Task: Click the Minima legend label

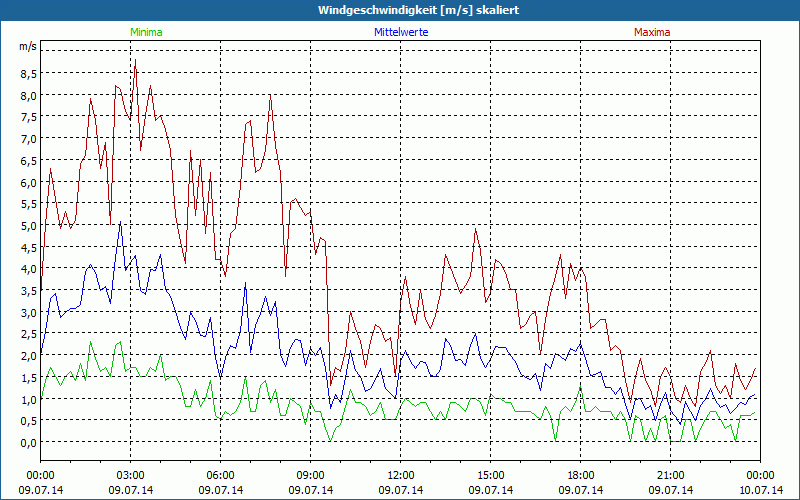Action: [146, 32]
